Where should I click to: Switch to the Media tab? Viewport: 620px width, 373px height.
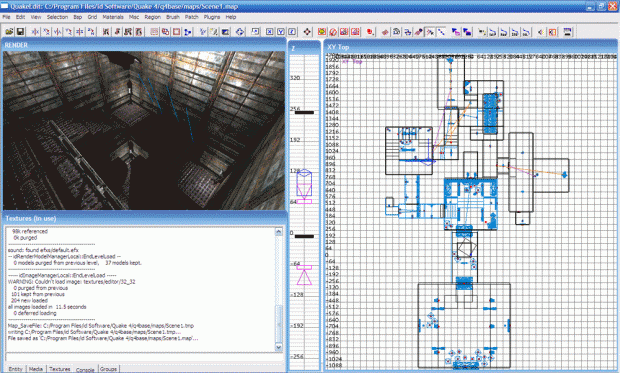36,369
